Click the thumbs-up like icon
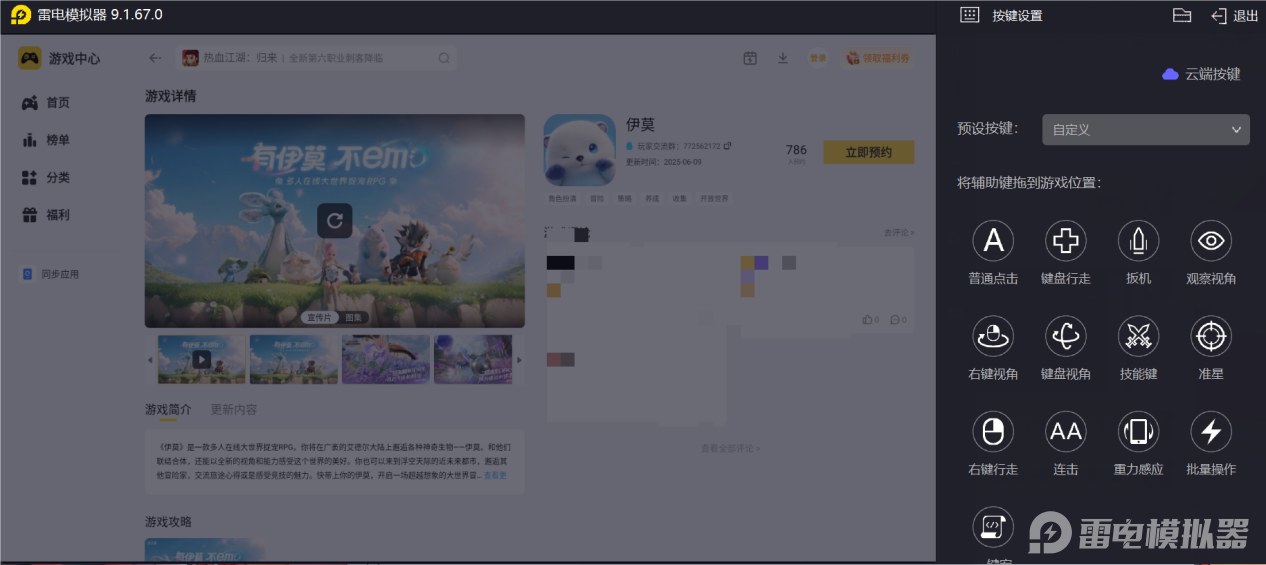Screen dimensions: 1266x565 (867, 320)
